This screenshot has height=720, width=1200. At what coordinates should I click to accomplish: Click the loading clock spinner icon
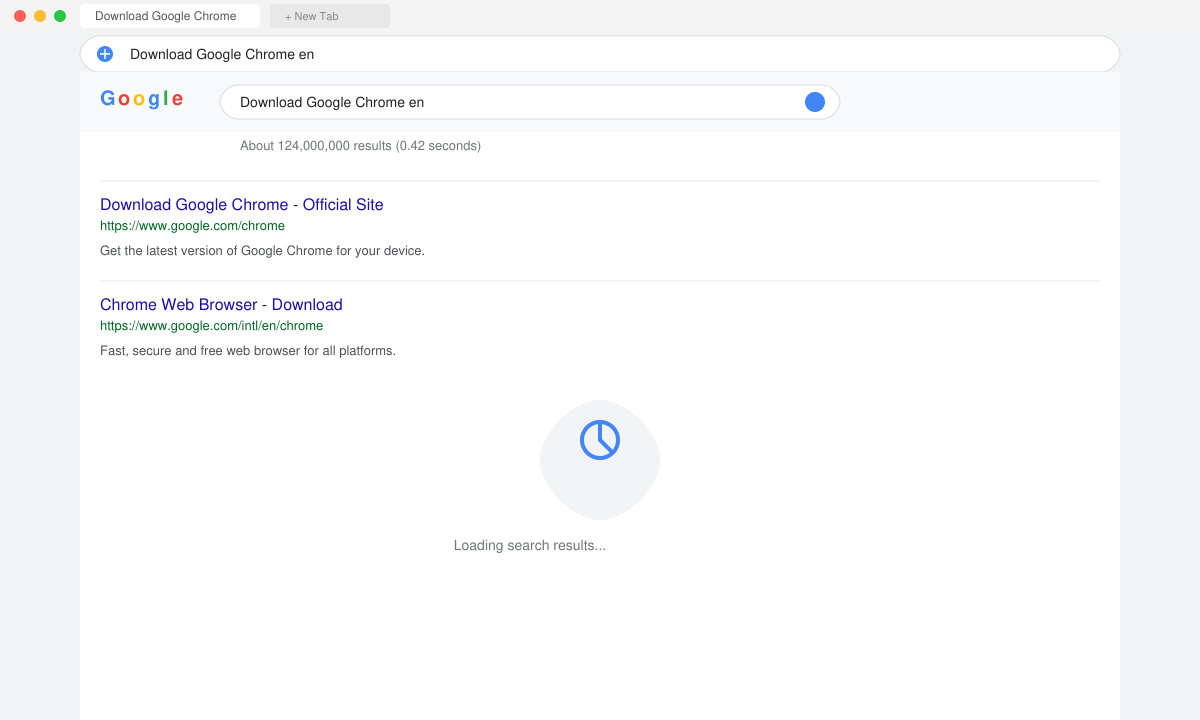tap(600, 440)
